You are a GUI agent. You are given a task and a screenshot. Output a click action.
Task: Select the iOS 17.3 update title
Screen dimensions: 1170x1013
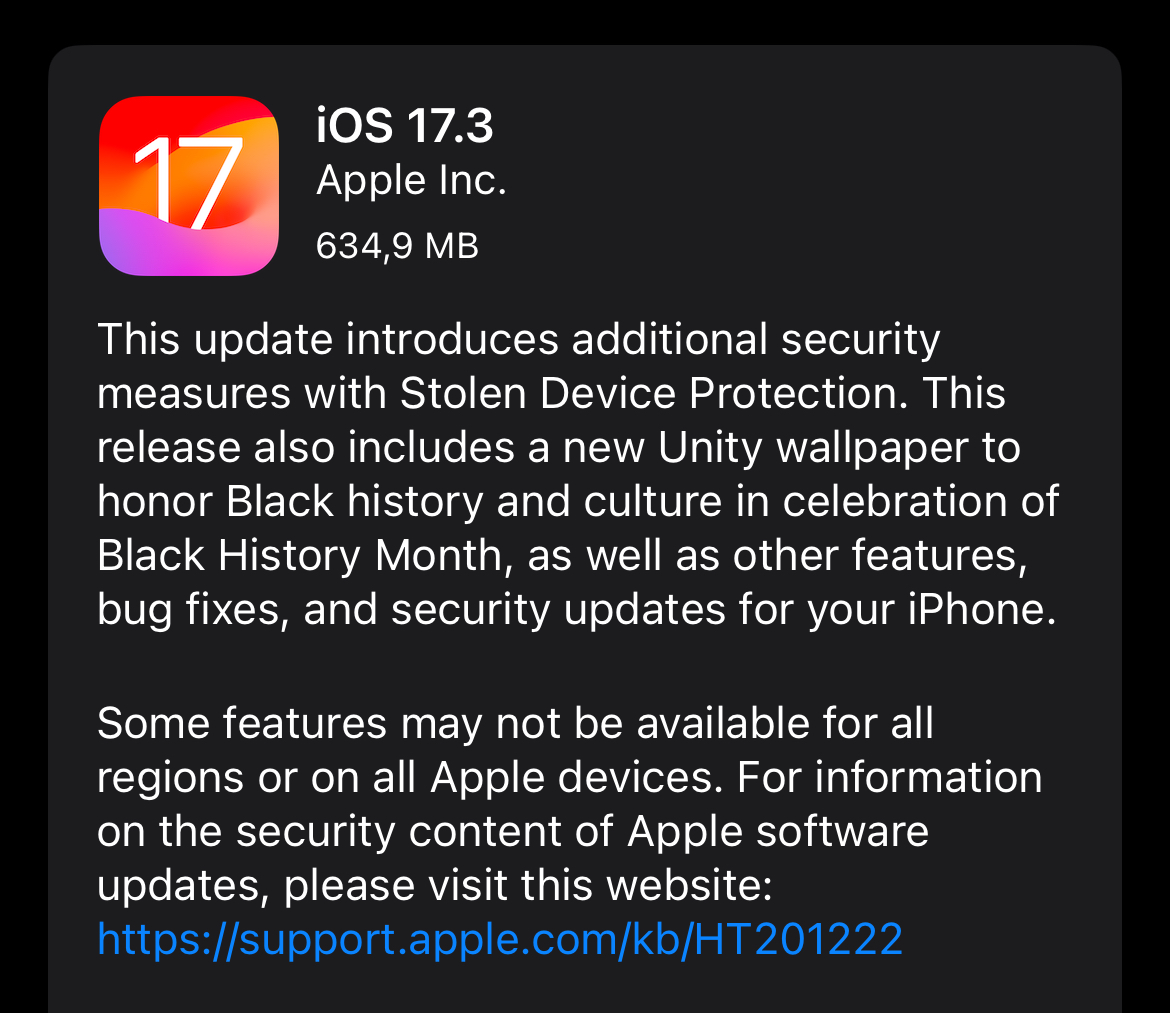[404, 125]
